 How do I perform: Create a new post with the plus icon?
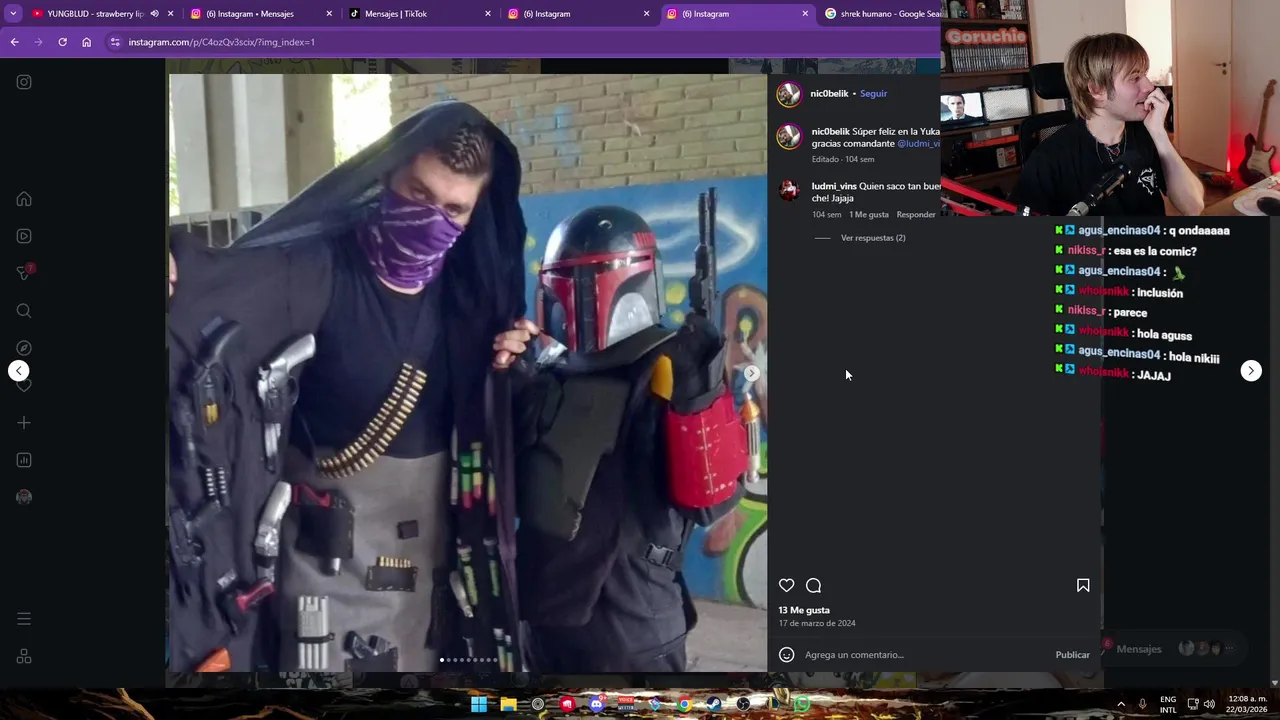coord(24,423)
